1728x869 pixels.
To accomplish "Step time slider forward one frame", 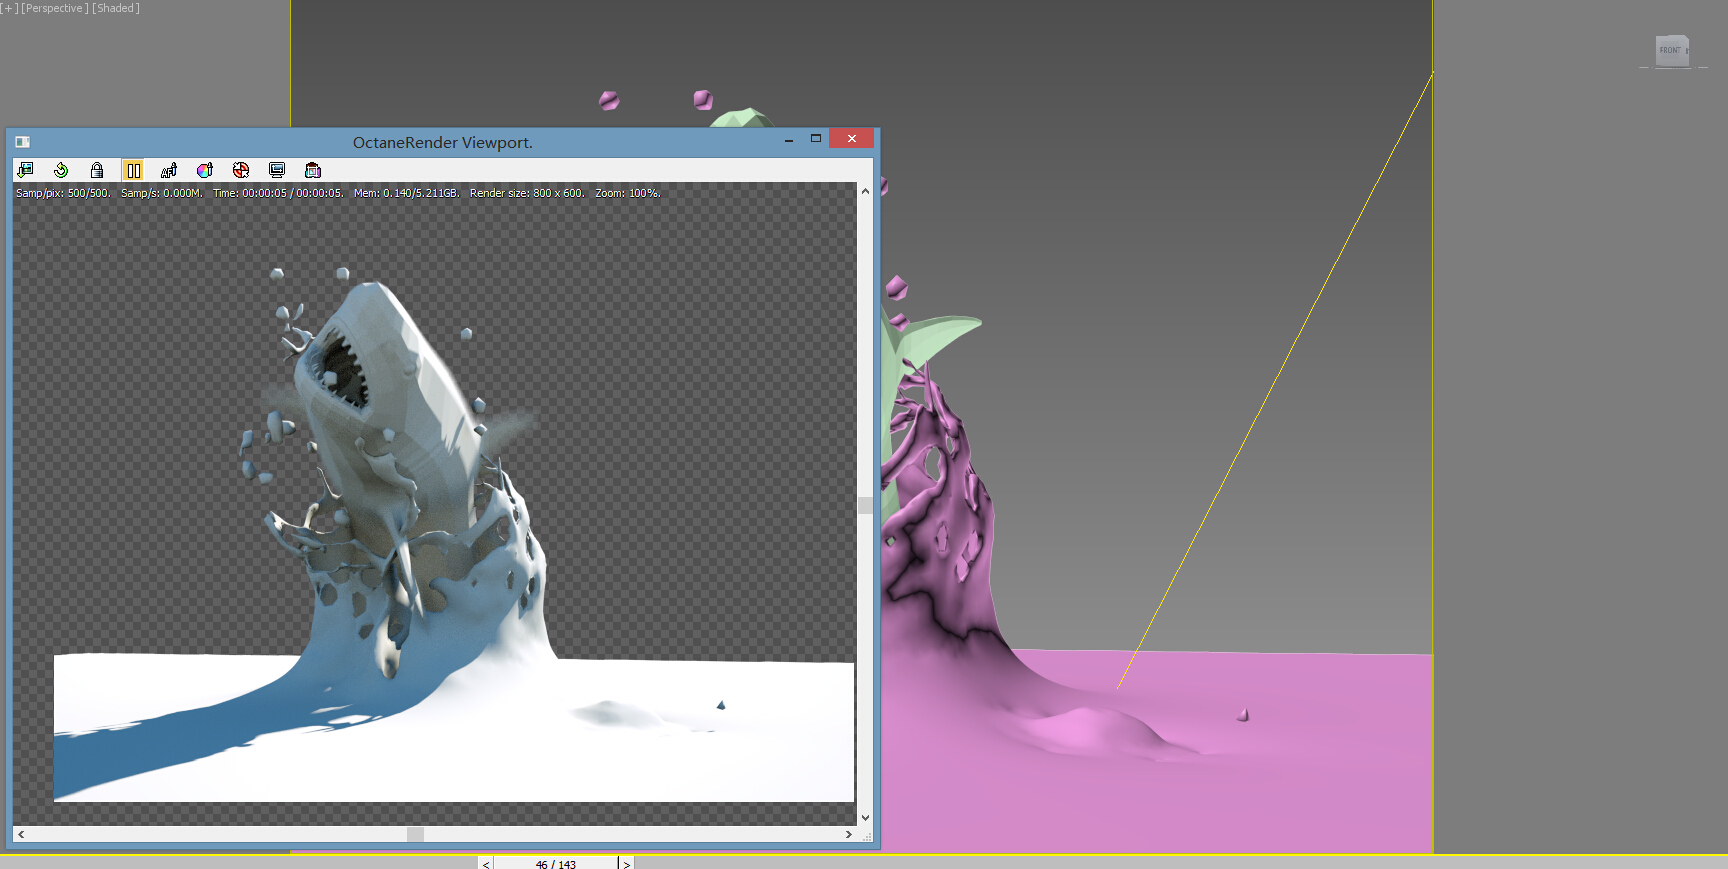I will tap(627, 864).
